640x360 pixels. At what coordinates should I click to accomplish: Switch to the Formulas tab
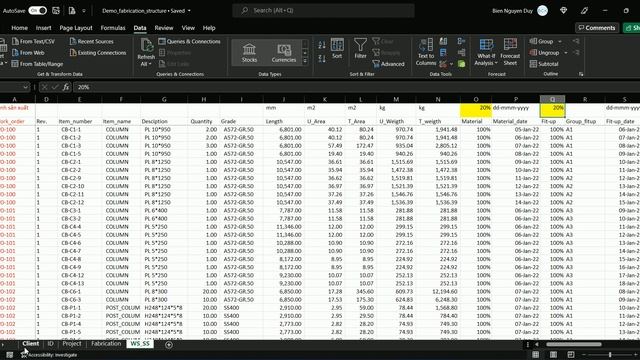(113, 28)
